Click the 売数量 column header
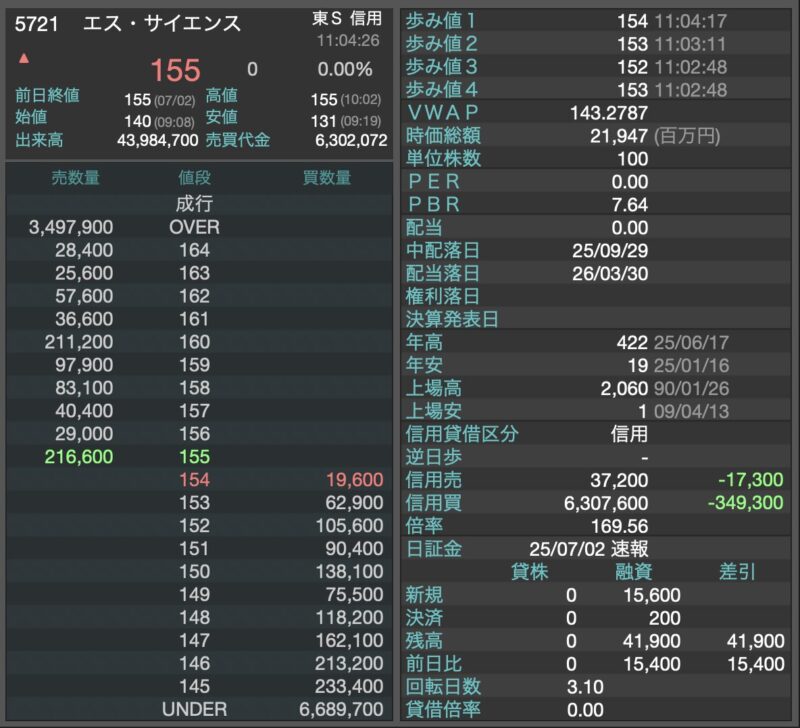Image resolution: width=800 pixels, height=728 pixels. click(x=76, y=178)
